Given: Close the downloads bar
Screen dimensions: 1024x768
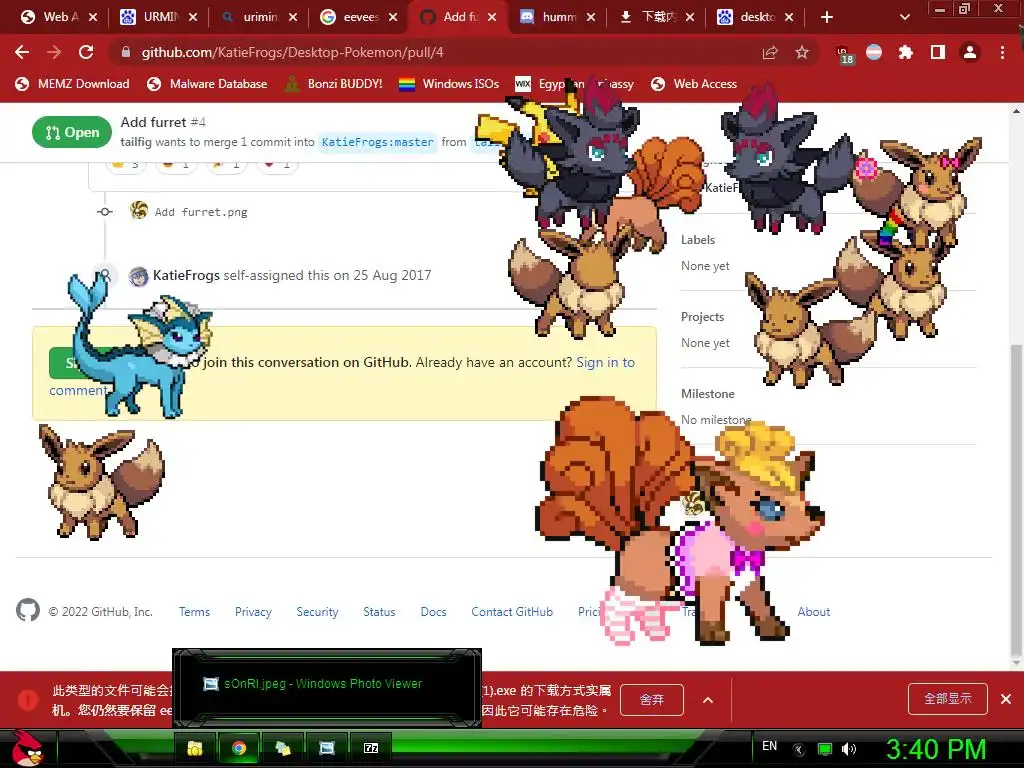Looking at the screenshot, I should point(1006,699).
